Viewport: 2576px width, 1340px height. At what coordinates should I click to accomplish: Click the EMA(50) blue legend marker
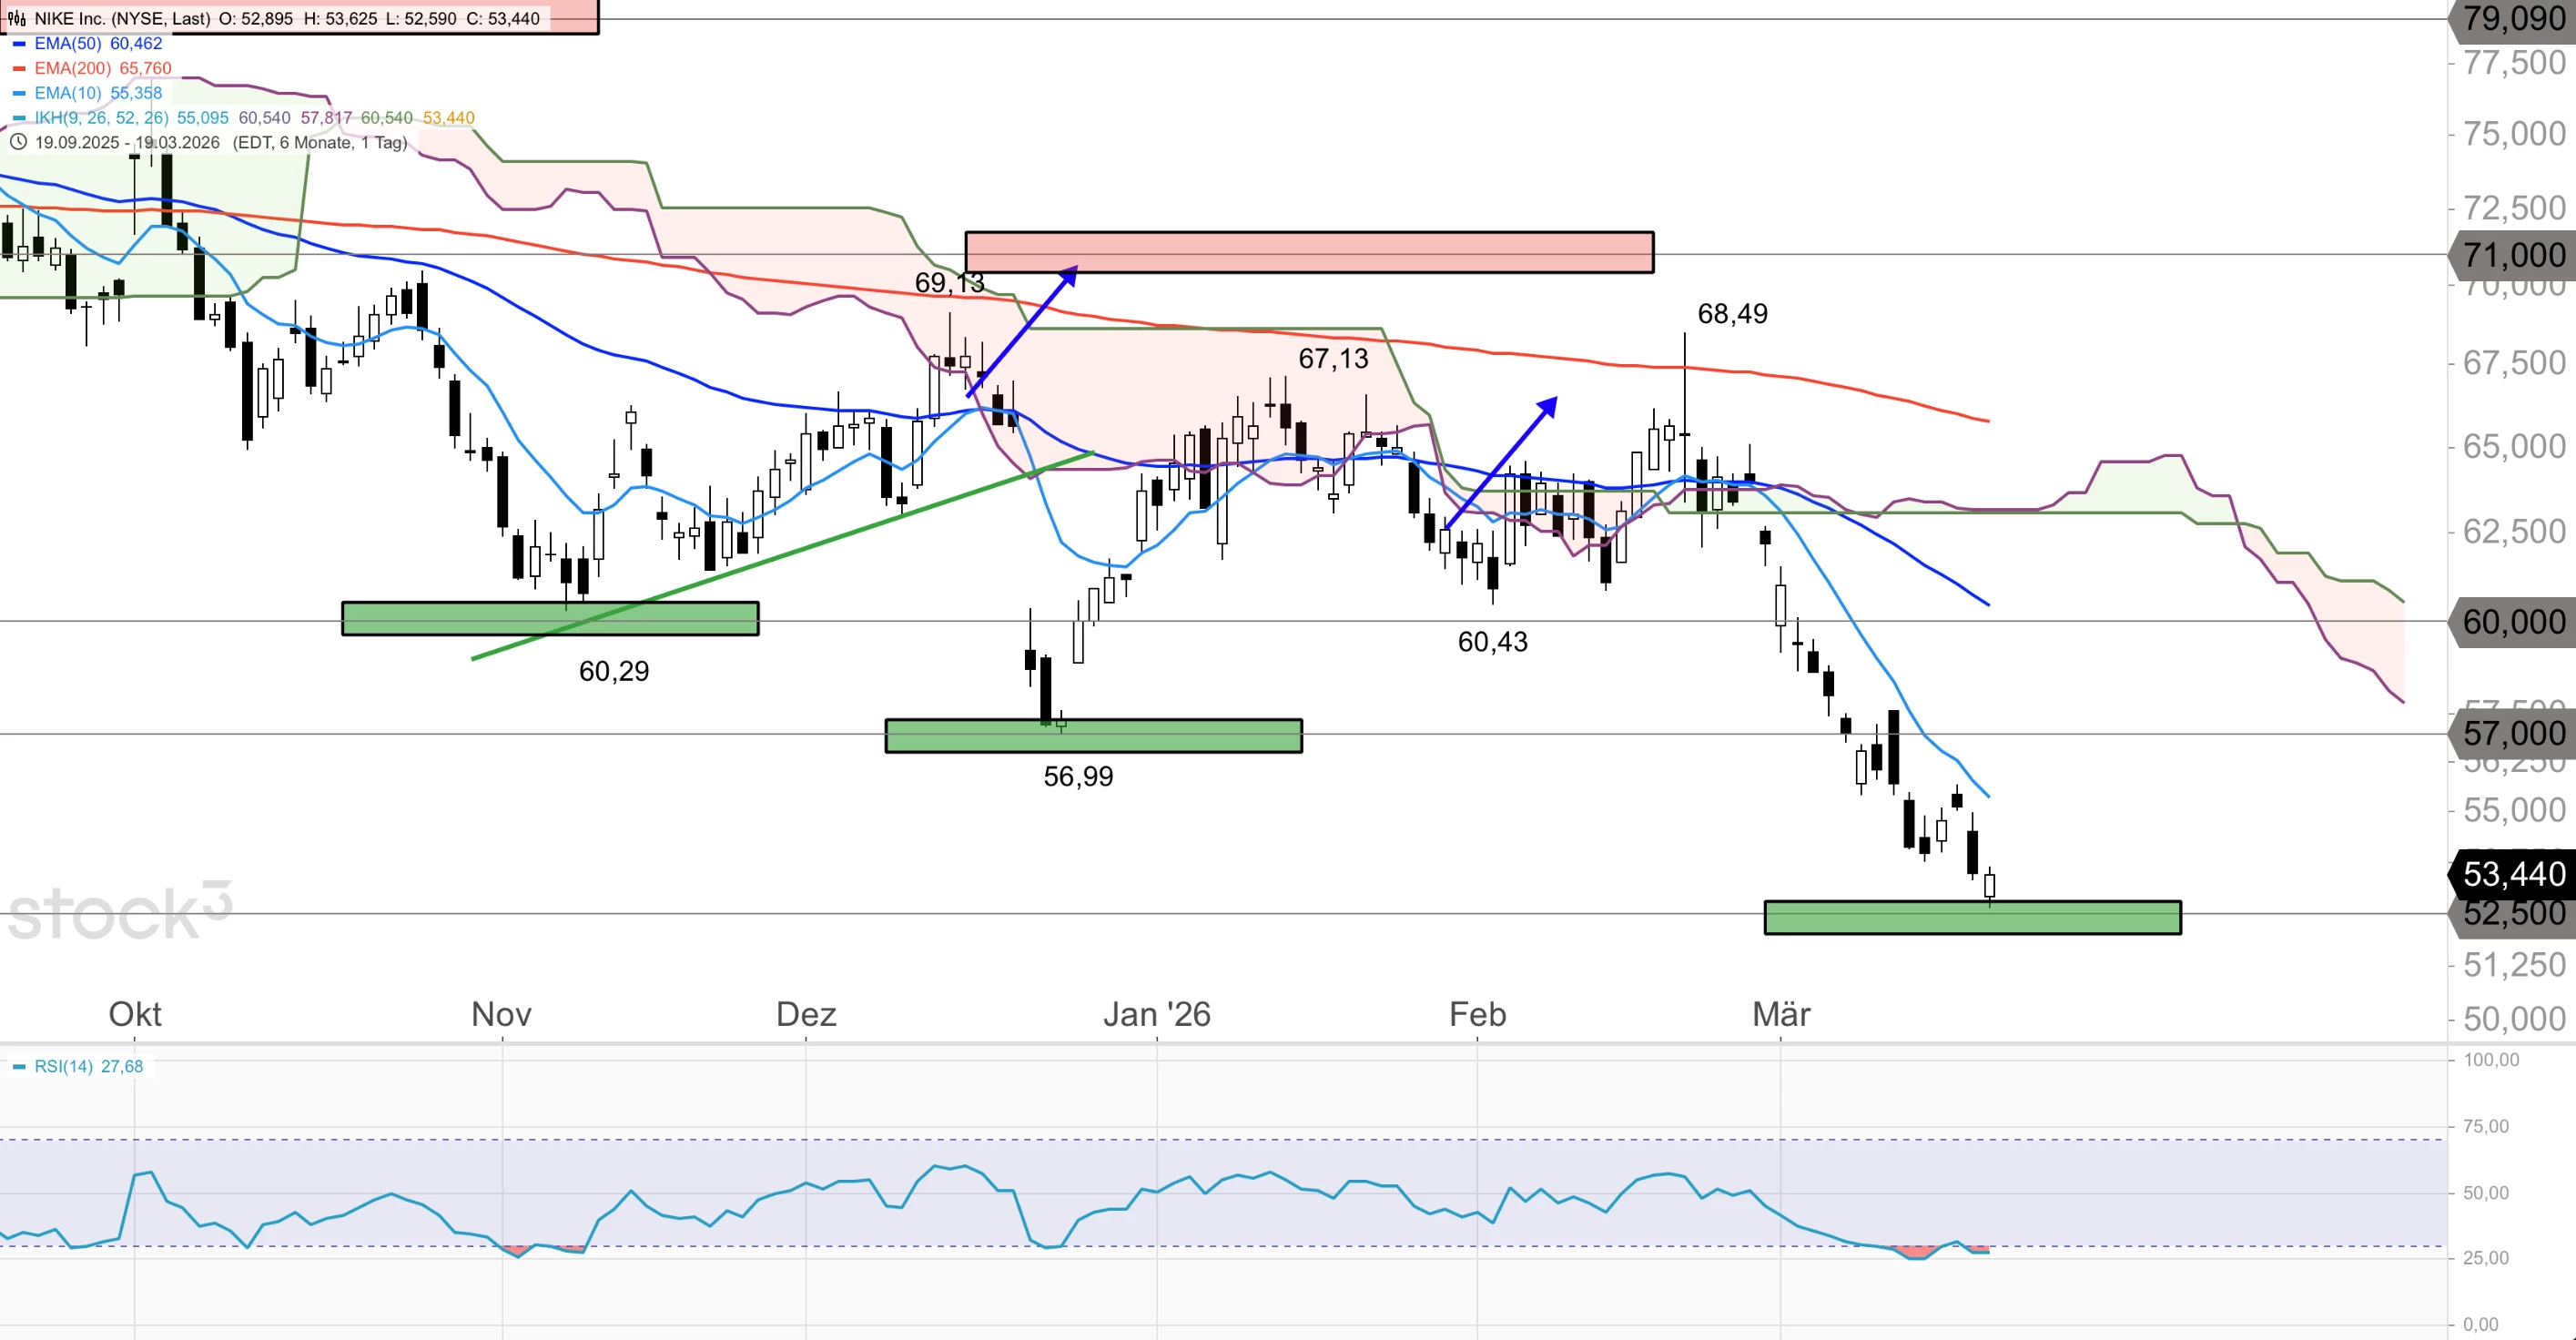point(19,44)
